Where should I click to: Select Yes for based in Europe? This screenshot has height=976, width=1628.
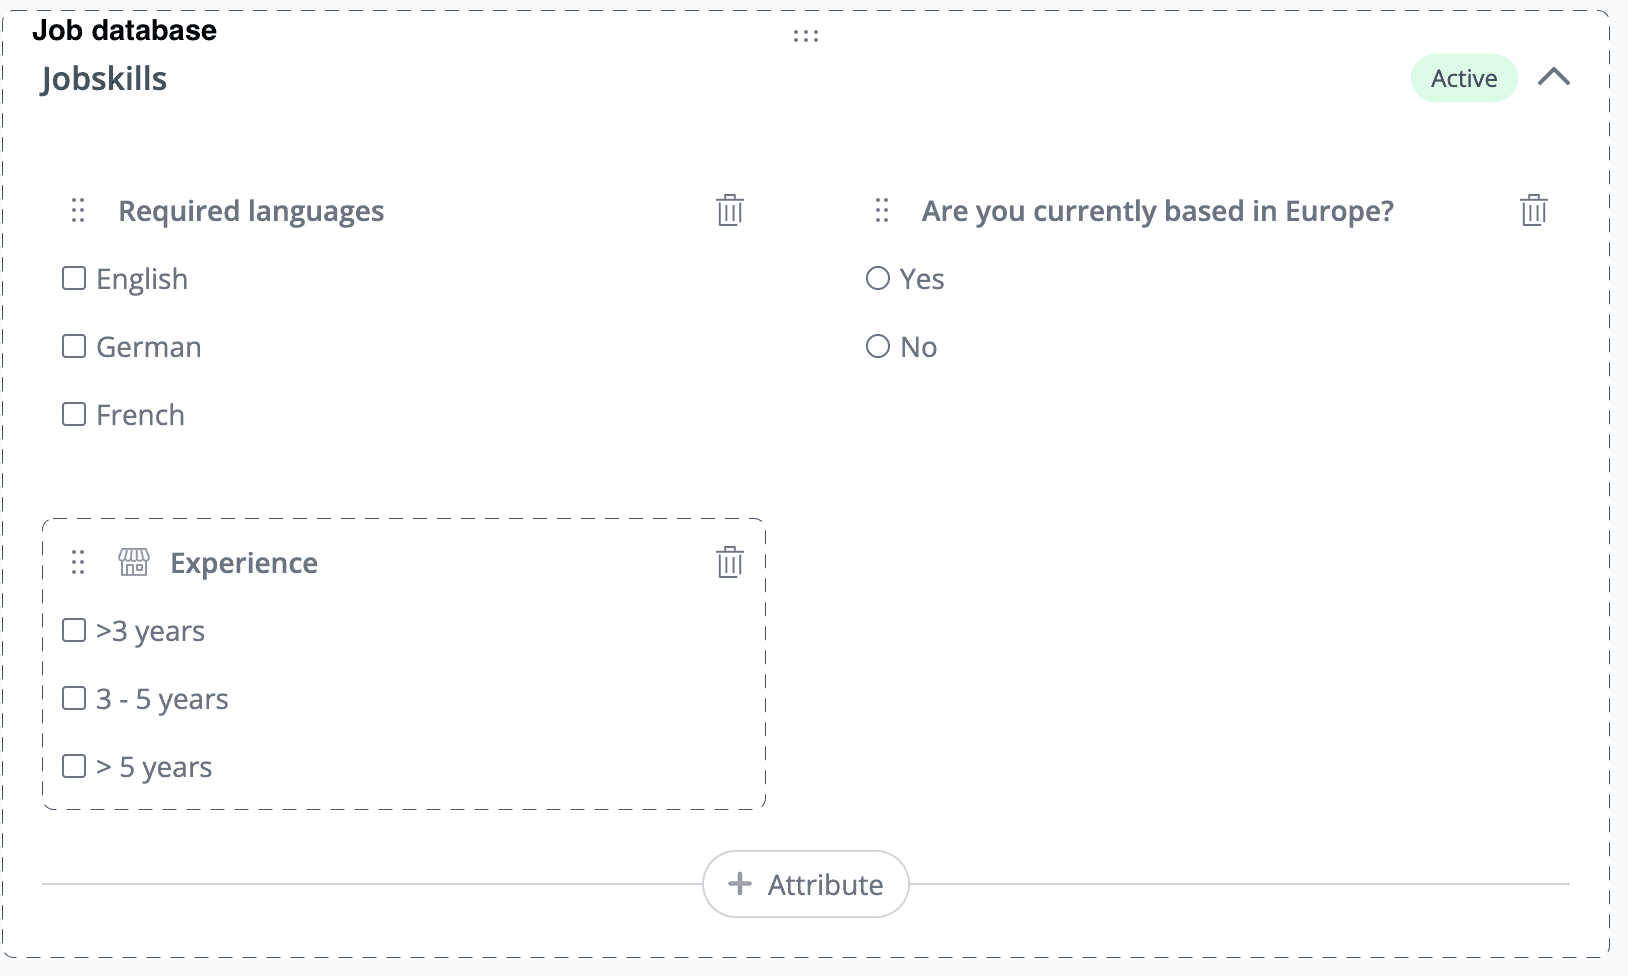click(878, 279)
